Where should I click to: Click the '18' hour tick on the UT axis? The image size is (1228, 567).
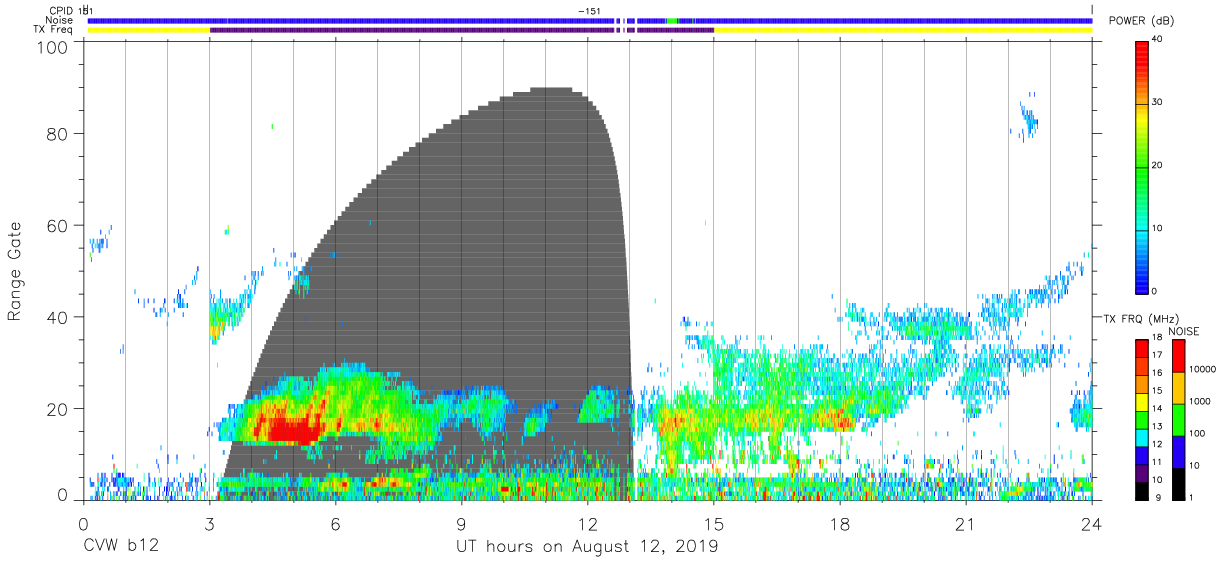pyautogui.click(x=840, y=524)
